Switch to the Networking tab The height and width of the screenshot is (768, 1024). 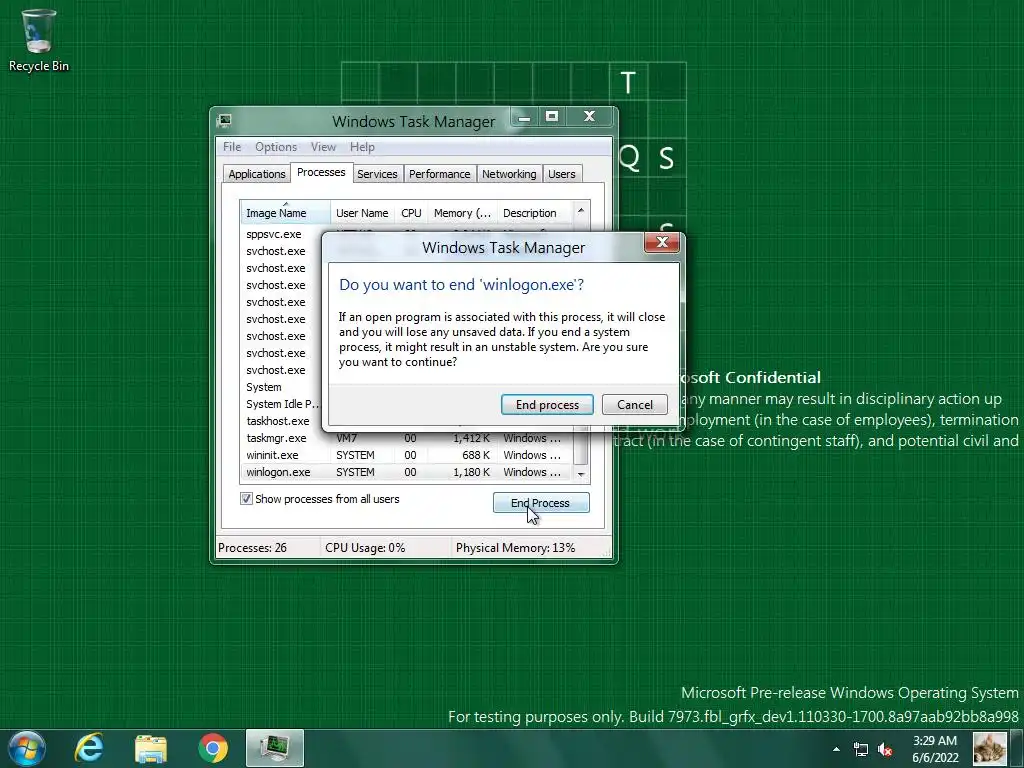click(x=509, y=174)
